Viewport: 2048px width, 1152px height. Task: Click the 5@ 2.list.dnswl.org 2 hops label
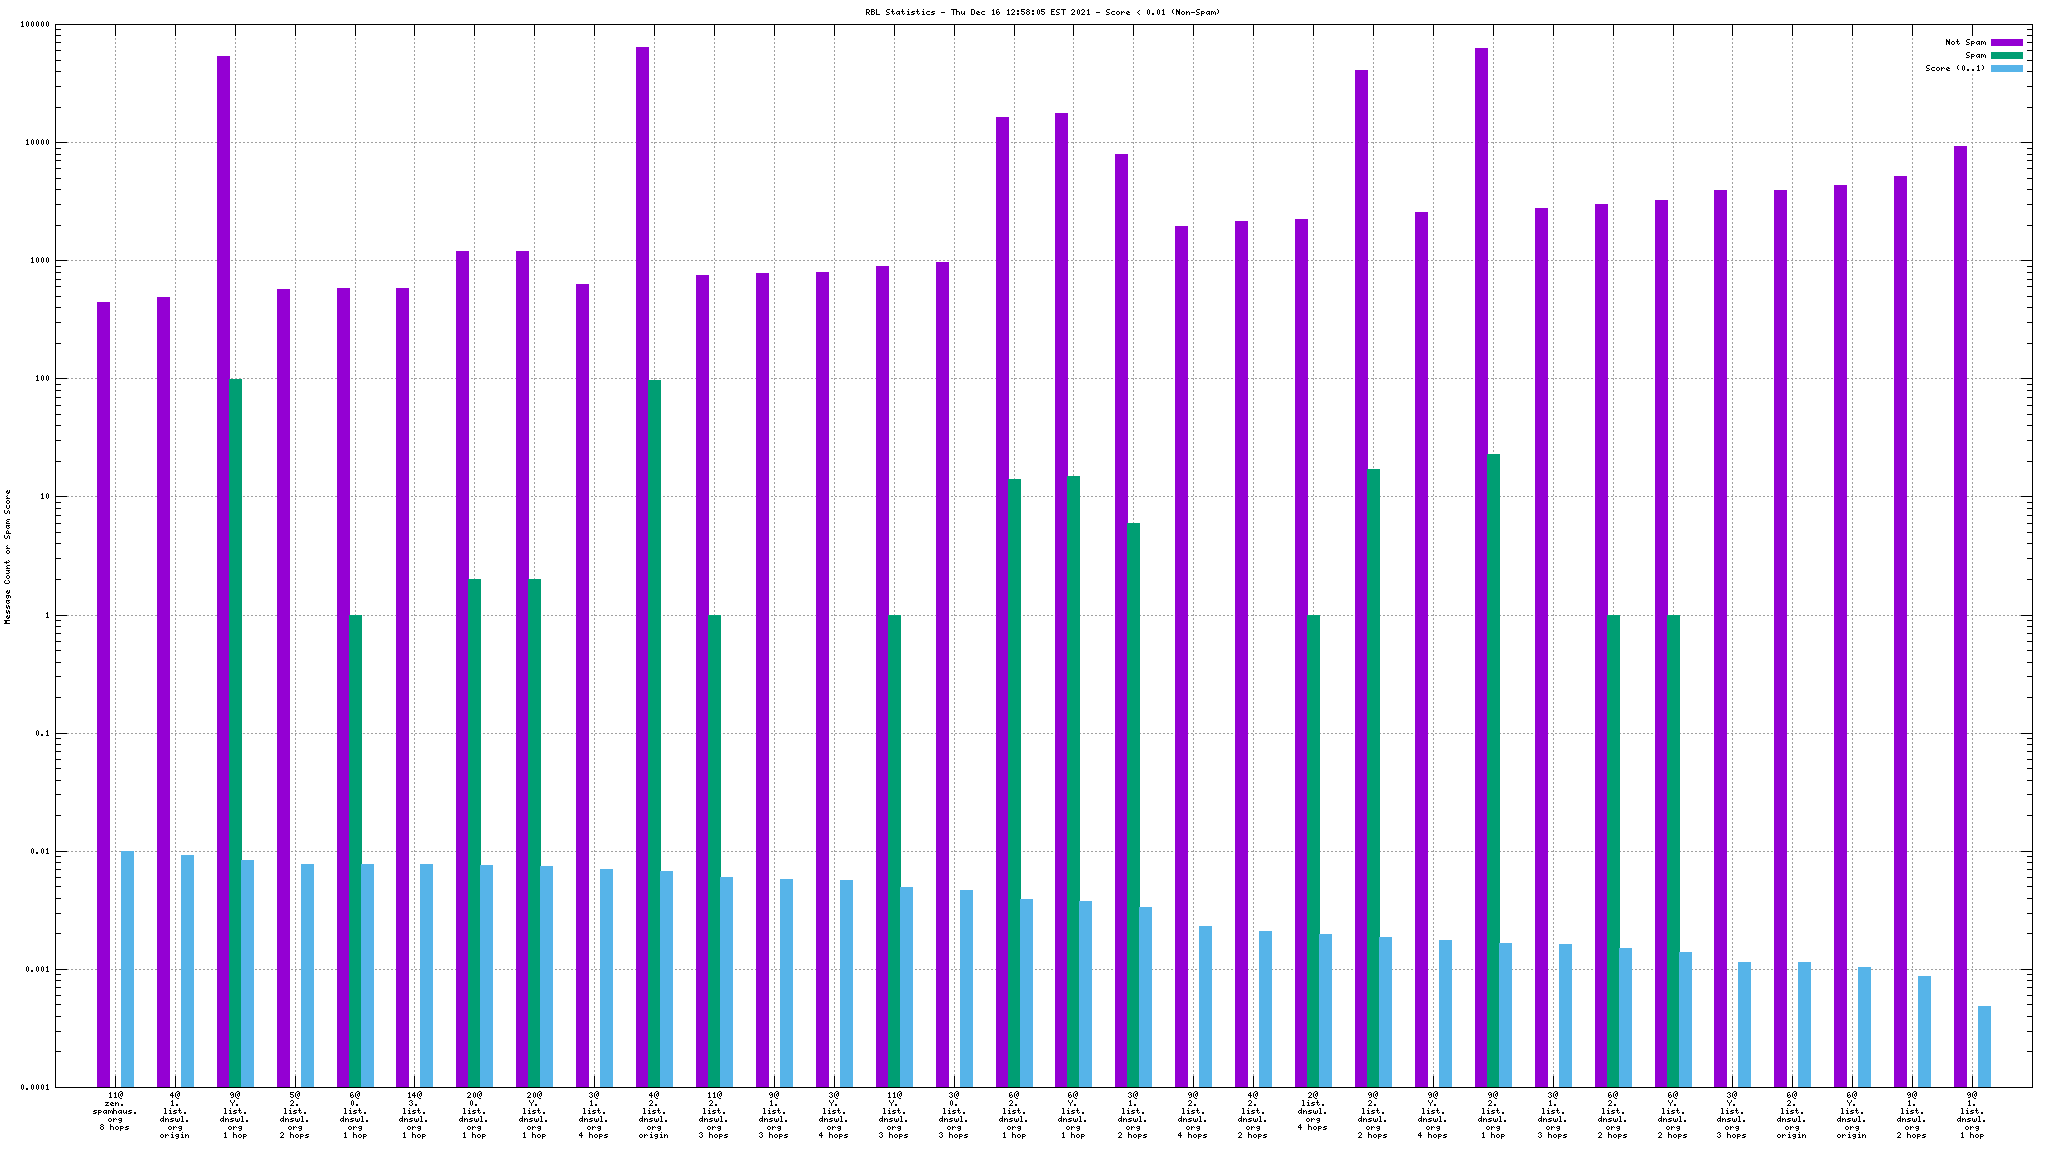point(295,1115)
